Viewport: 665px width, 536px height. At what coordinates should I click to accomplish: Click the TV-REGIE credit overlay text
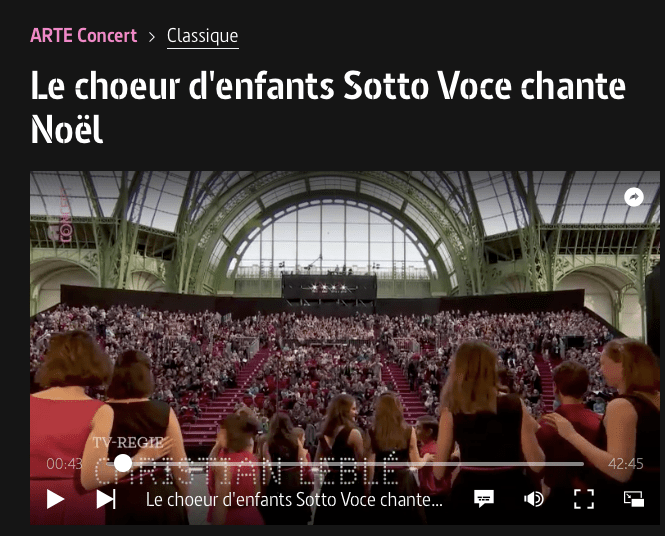[x=128, y=443]
